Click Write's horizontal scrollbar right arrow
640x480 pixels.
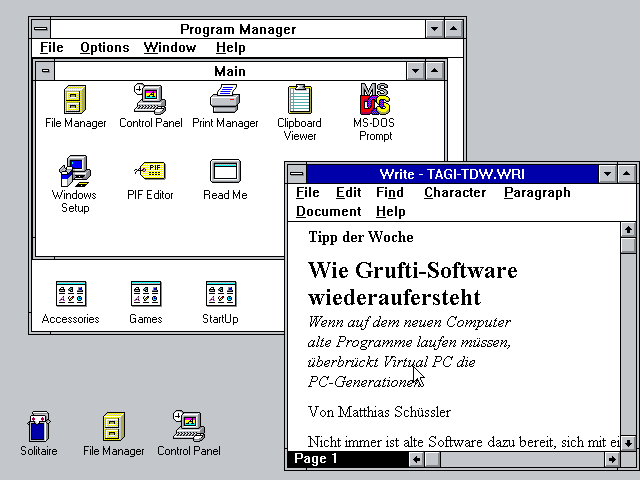point(611,459)
